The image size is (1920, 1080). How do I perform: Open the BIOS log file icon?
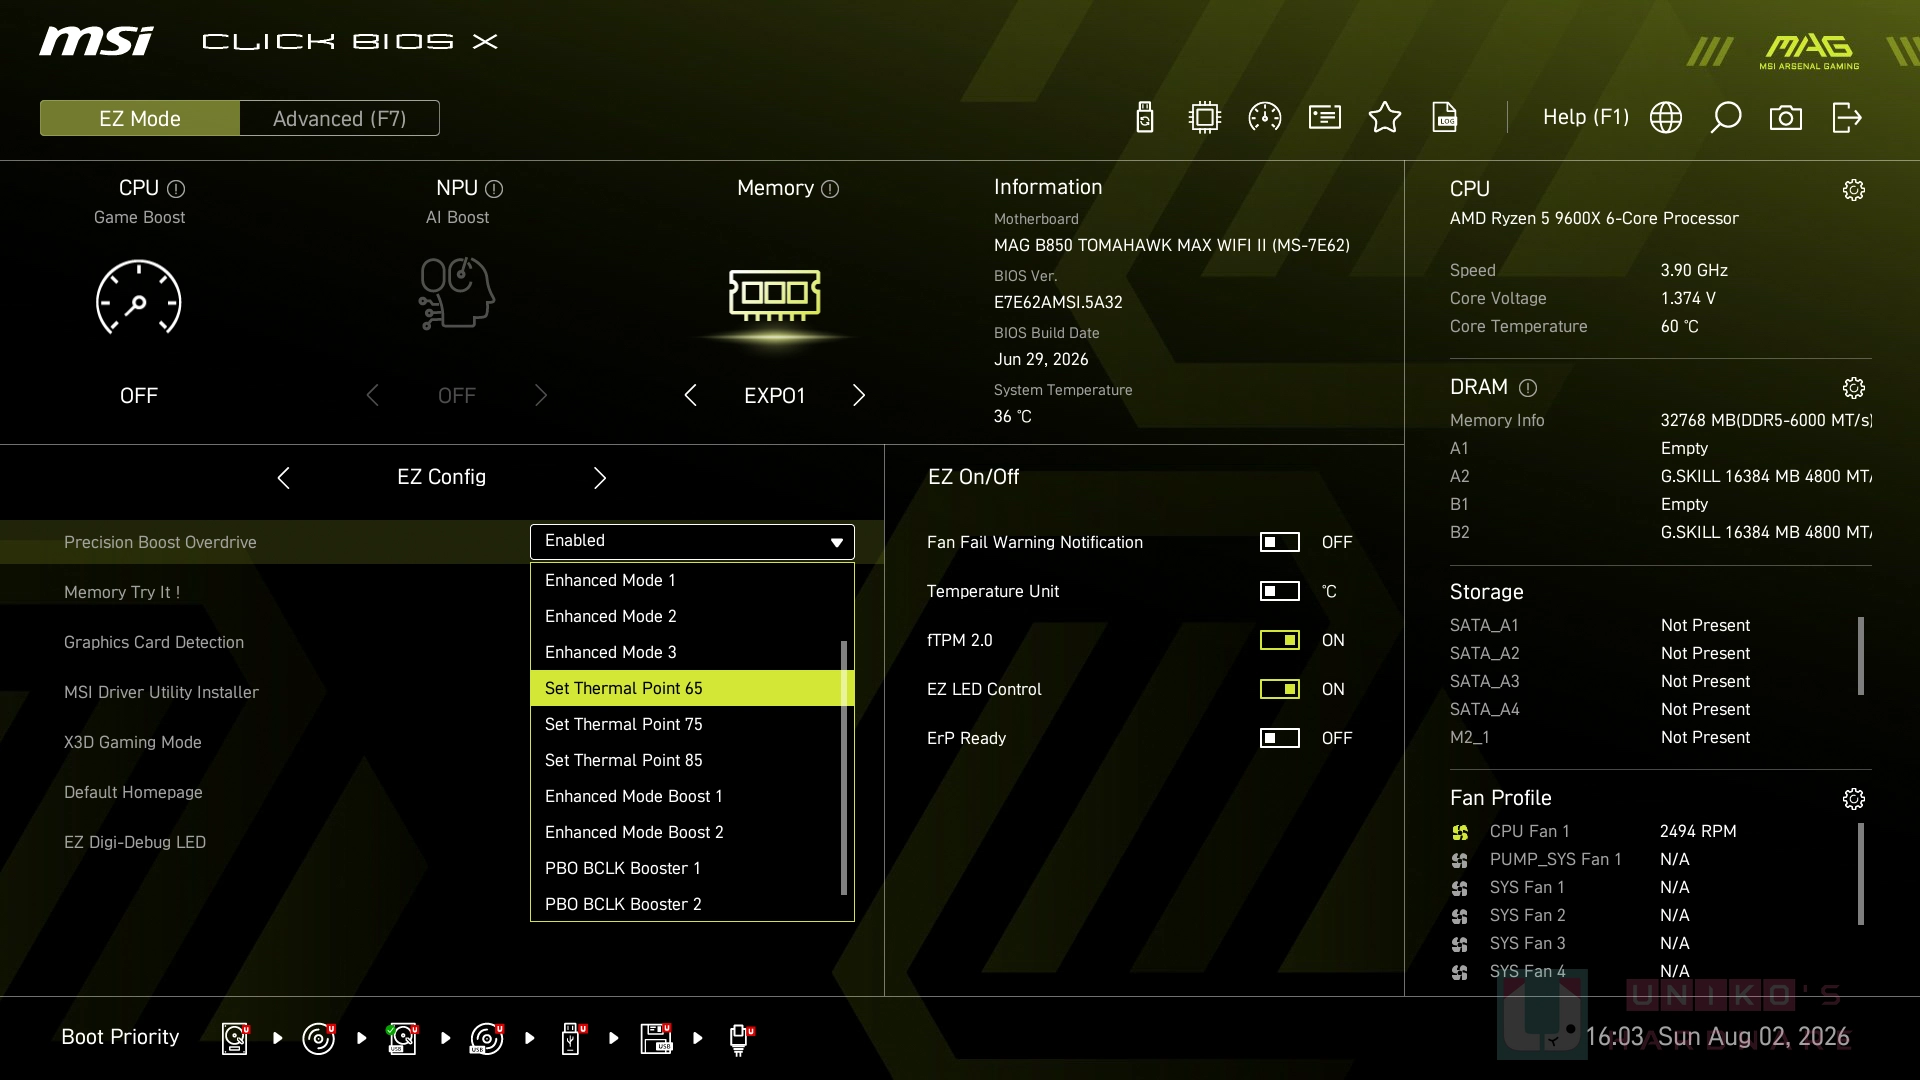(x=1445, y=118)
